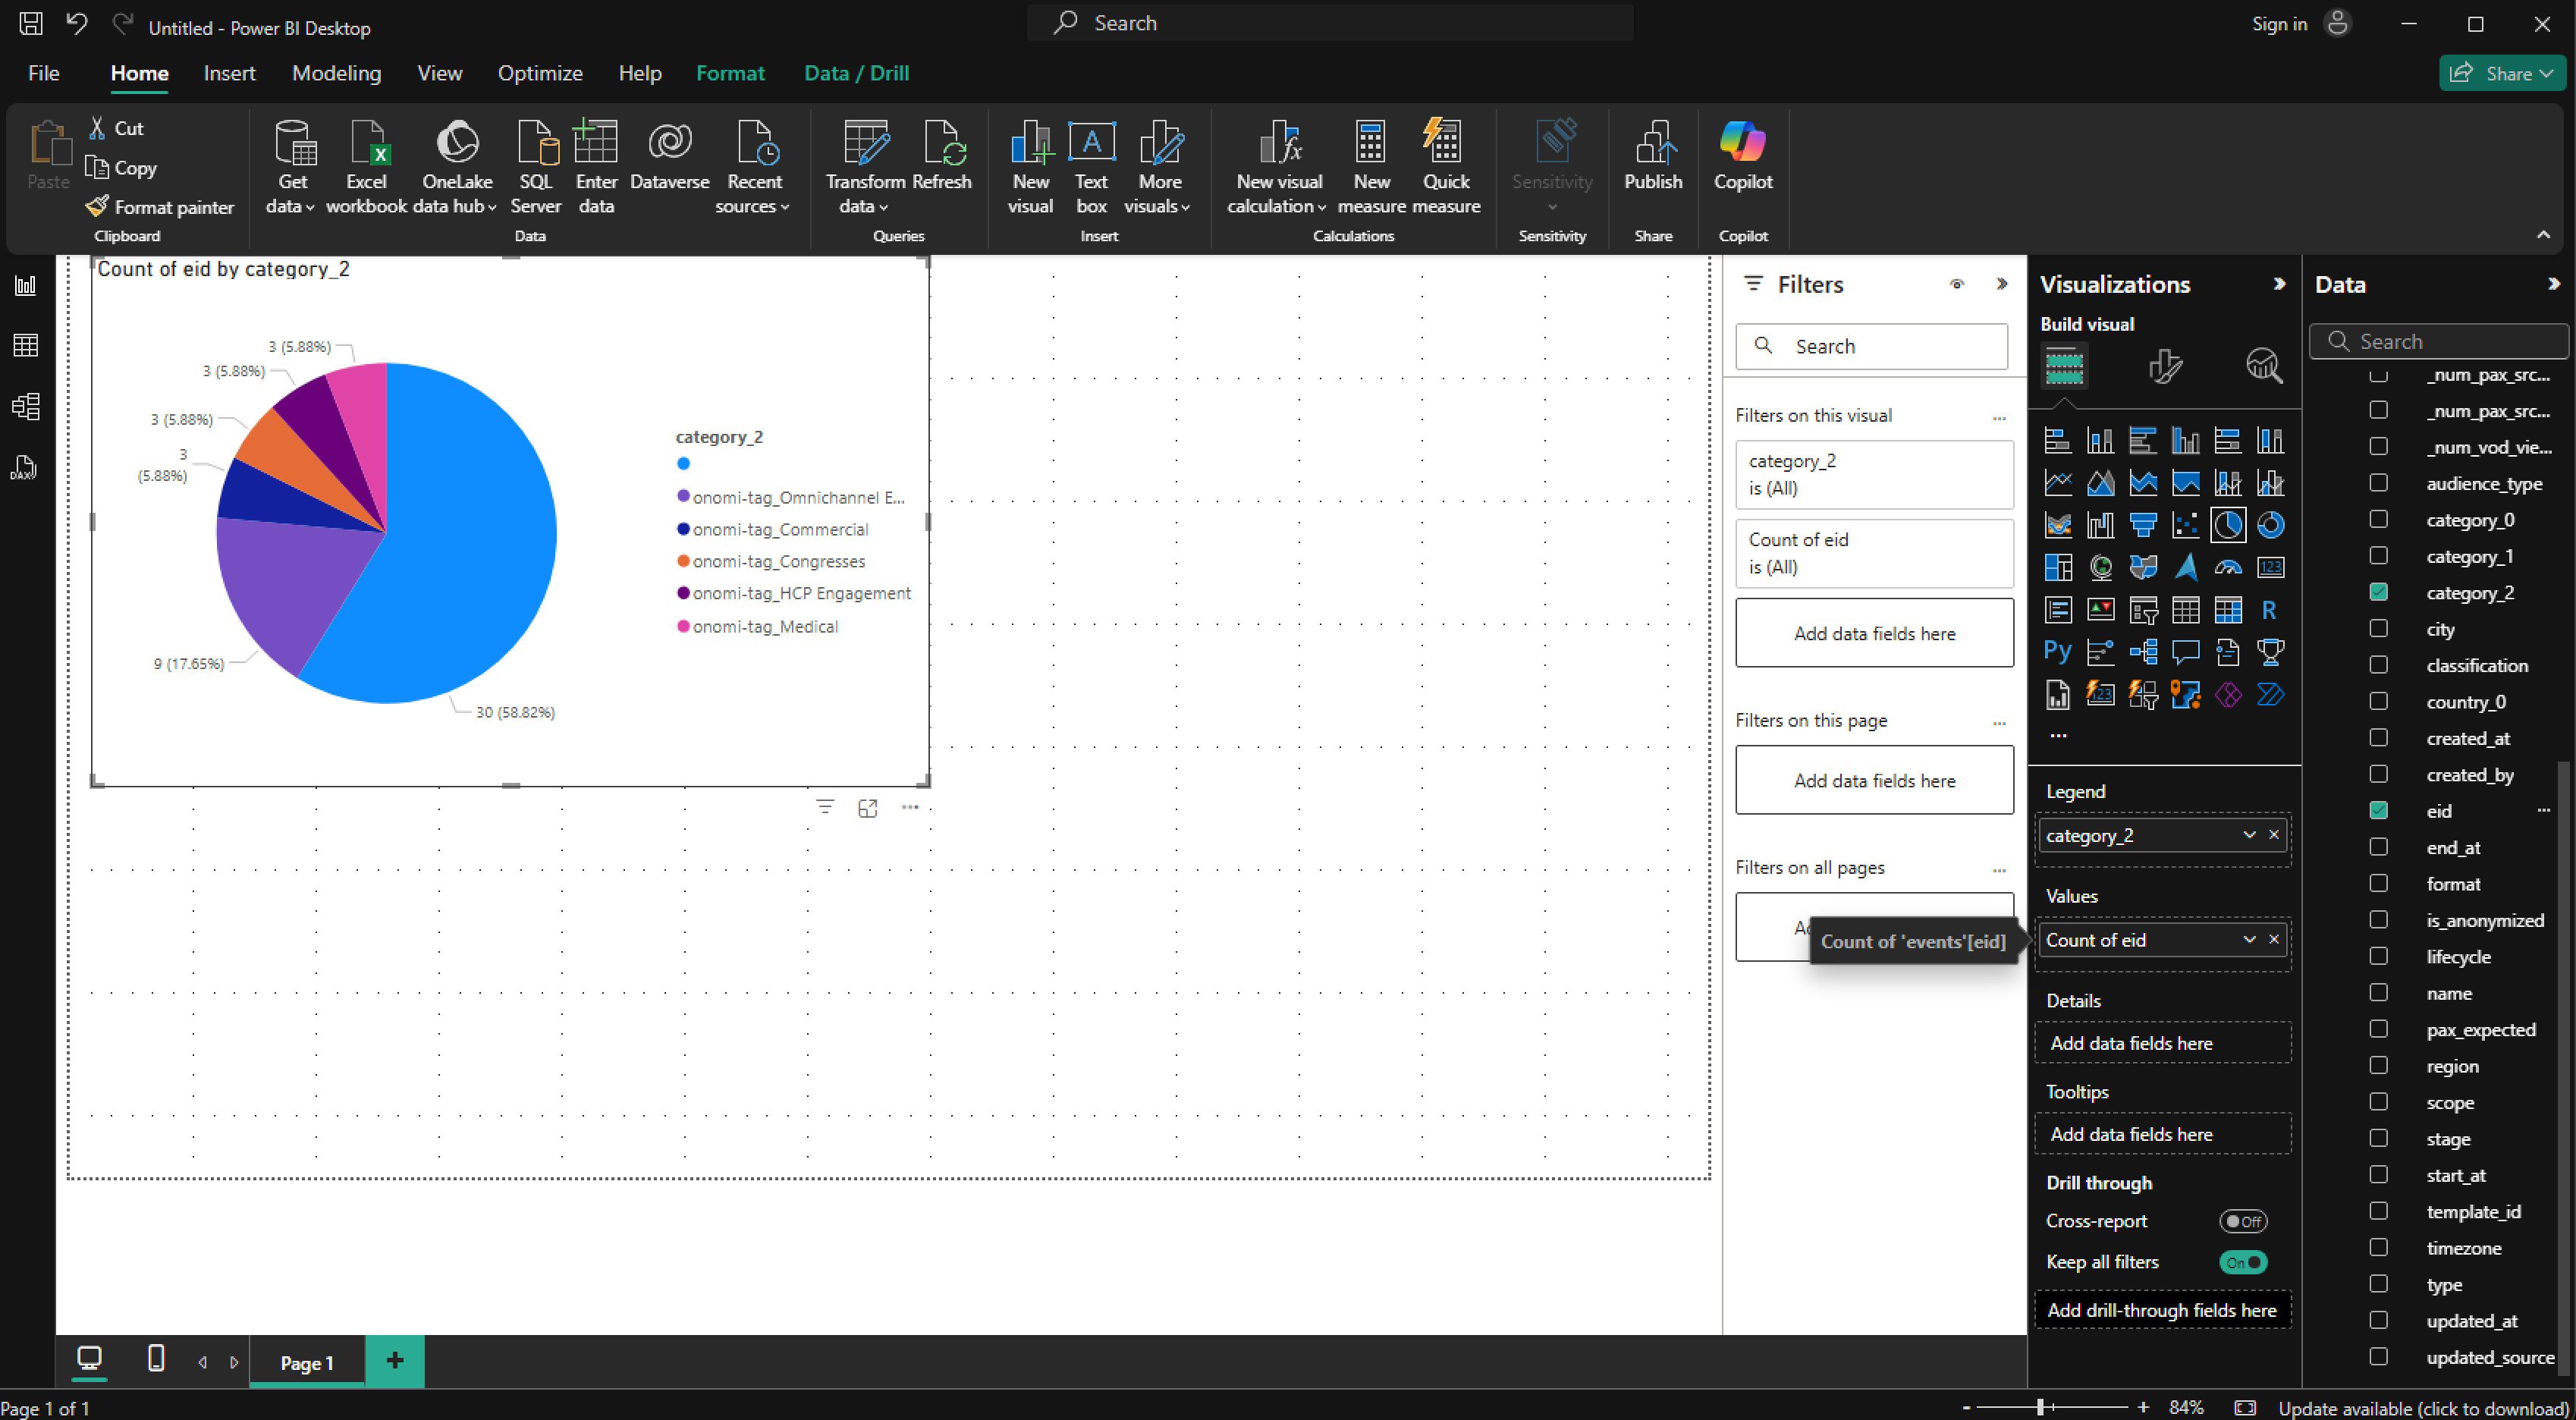2576x1420 pixels.
Task: Switch to the Insert ribbon tab
Action: pyautogui.click(x=229, y=73)
